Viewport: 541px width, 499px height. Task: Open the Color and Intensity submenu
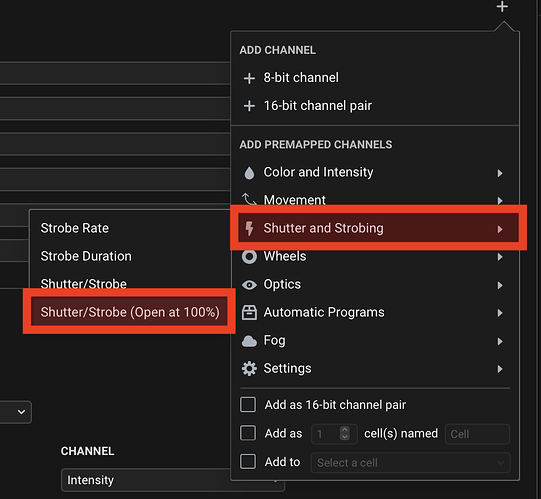pos(375,172)
